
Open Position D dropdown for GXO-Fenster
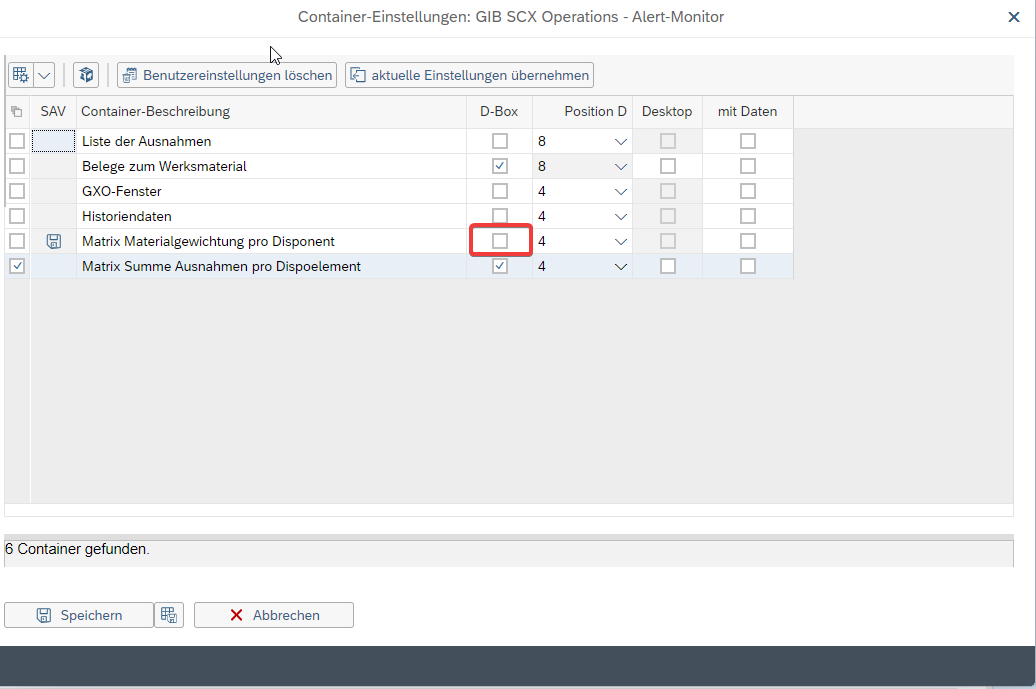click(x=620, y=192)
